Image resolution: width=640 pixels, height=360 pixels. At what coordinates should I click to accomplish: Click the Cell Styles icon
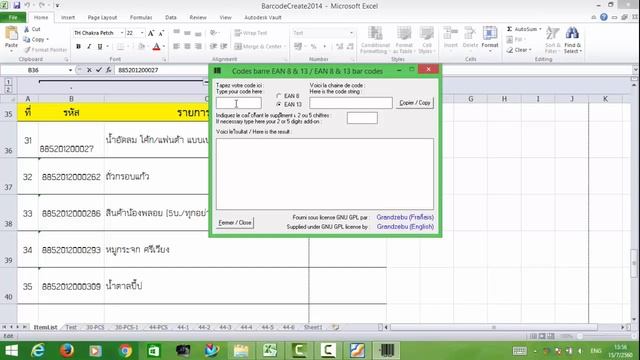[x=427, y=33]
